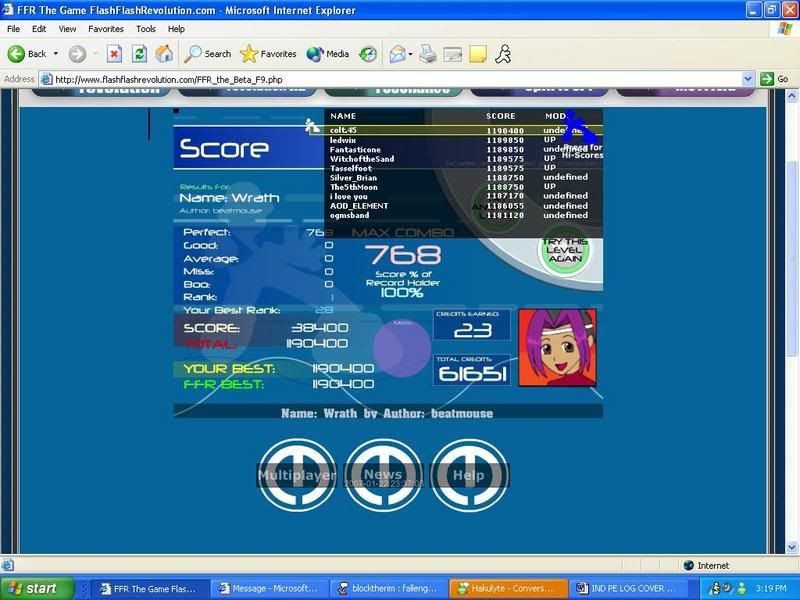Open the Search pane

207,54
